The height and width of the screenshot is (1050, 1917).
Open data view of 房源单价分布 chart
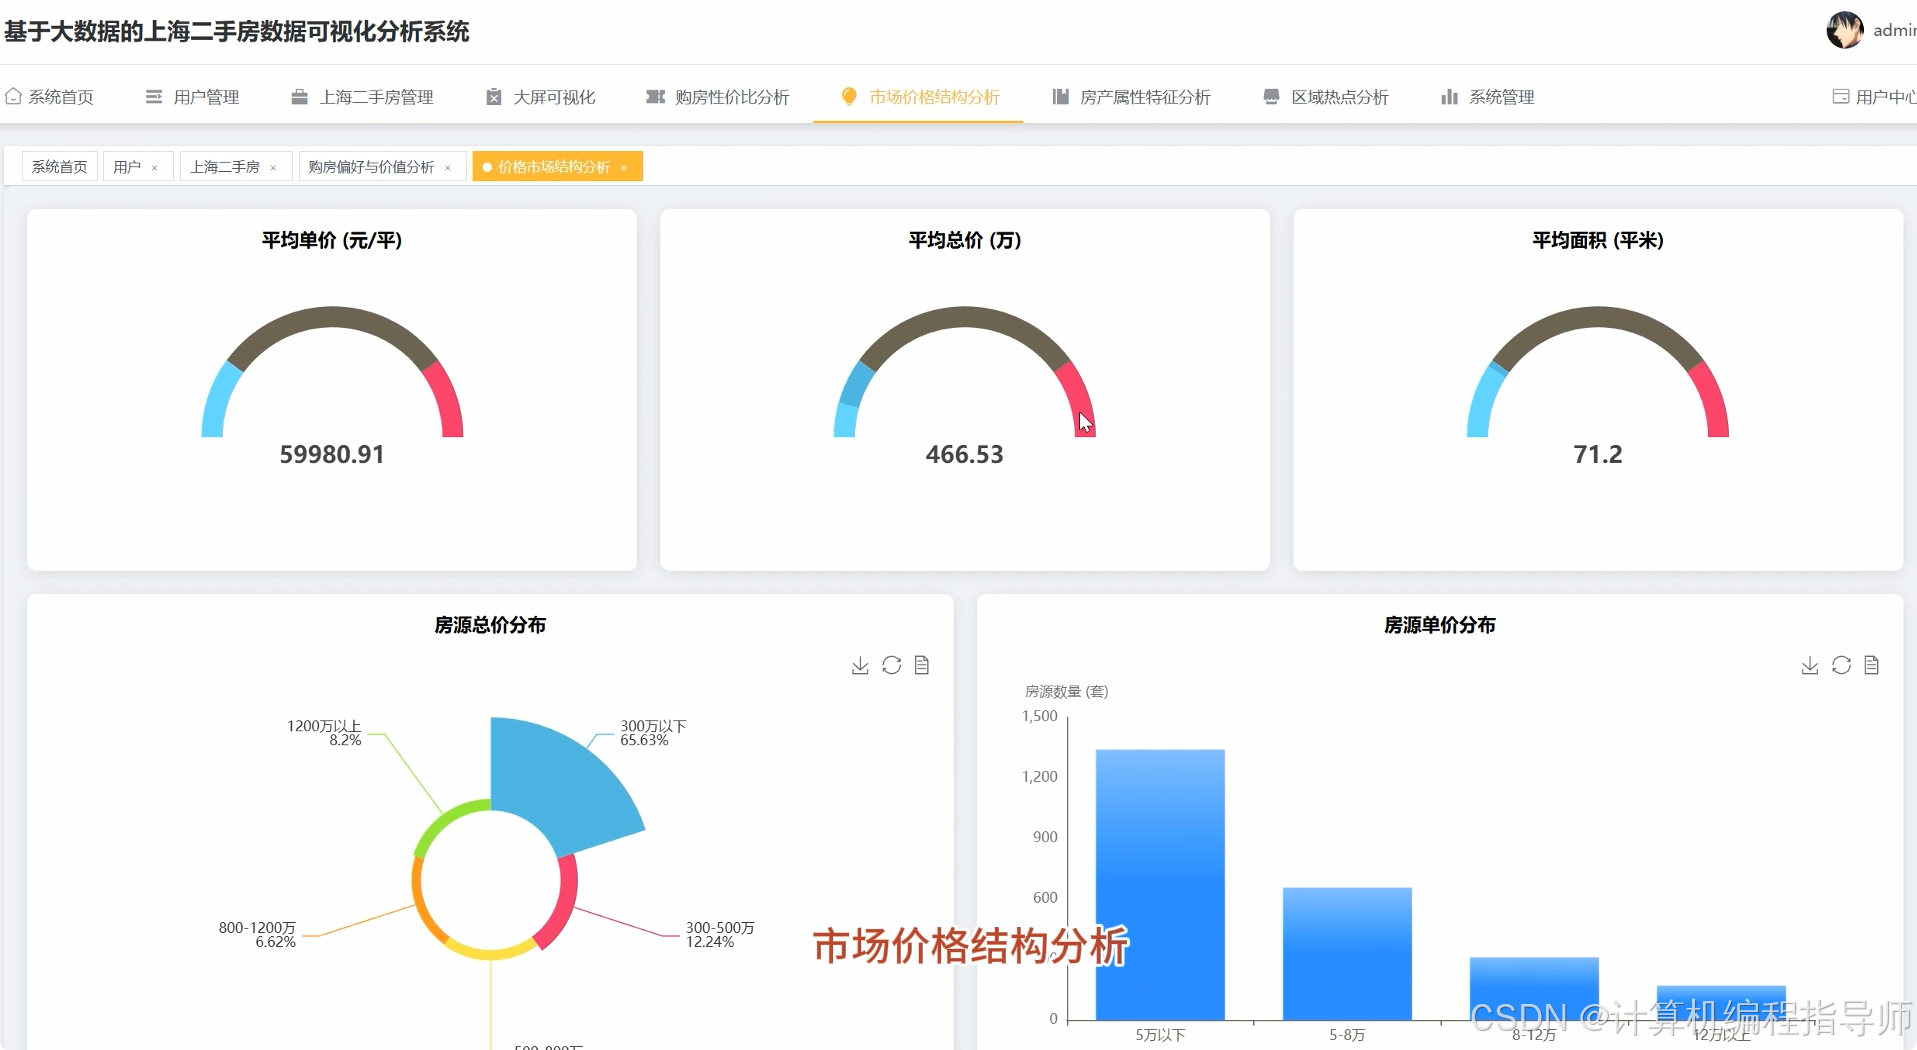click(x=1872, y=664)
